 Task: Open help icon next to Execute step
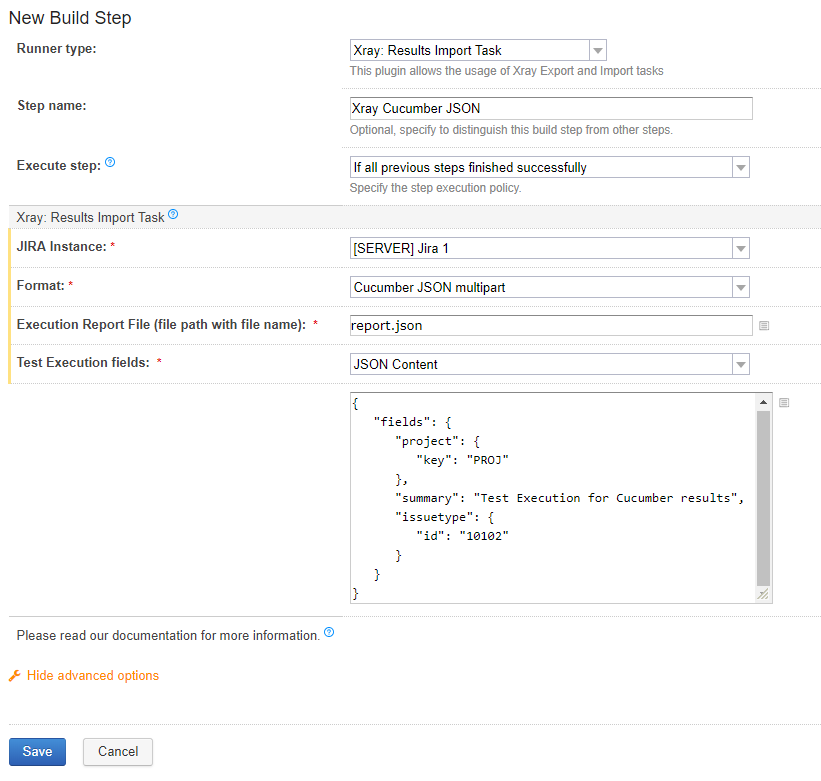click(110, 162)
